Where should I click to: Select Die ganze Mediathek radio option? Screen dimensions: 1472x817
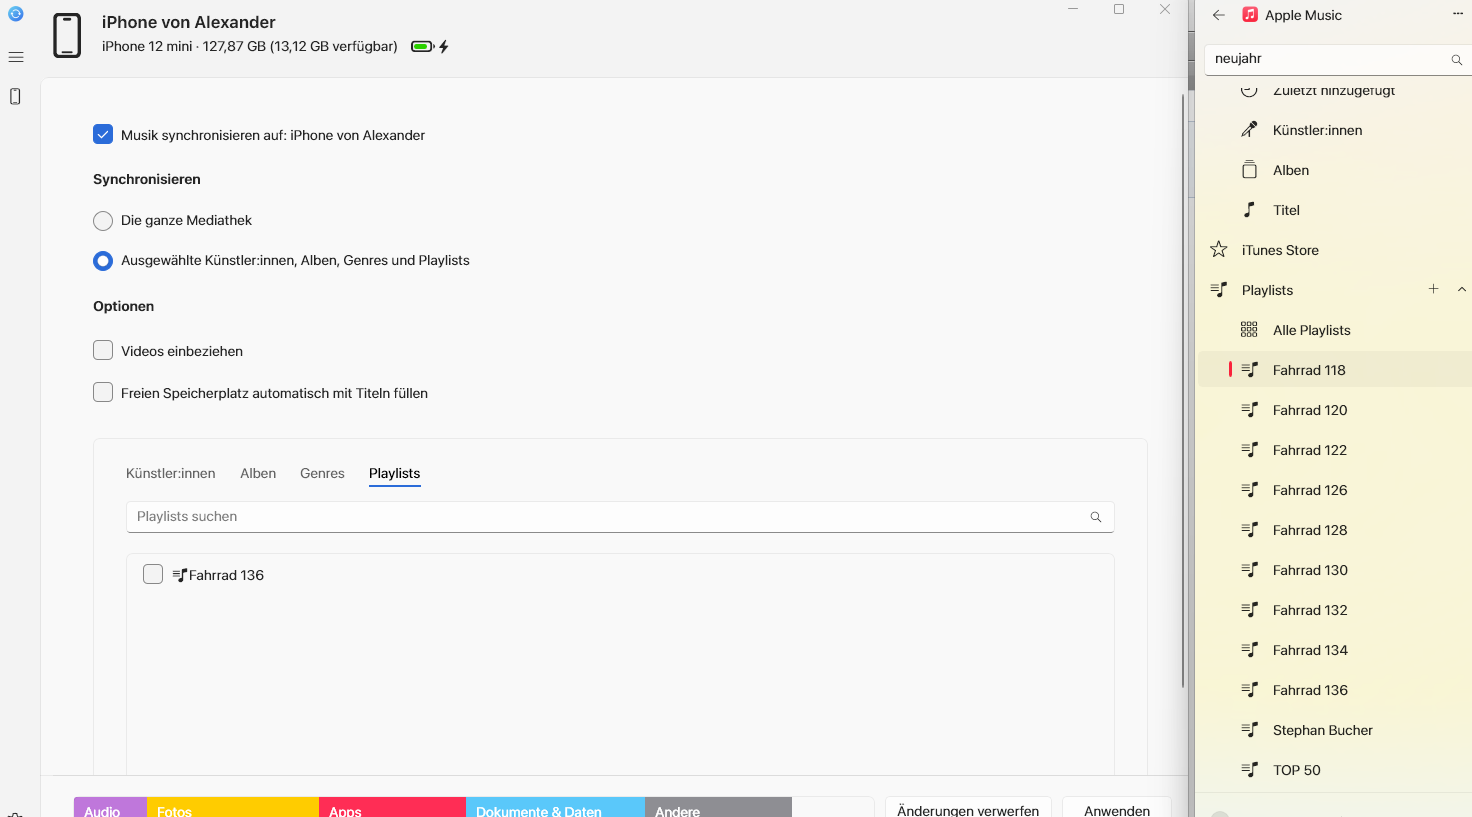[103, 221]
